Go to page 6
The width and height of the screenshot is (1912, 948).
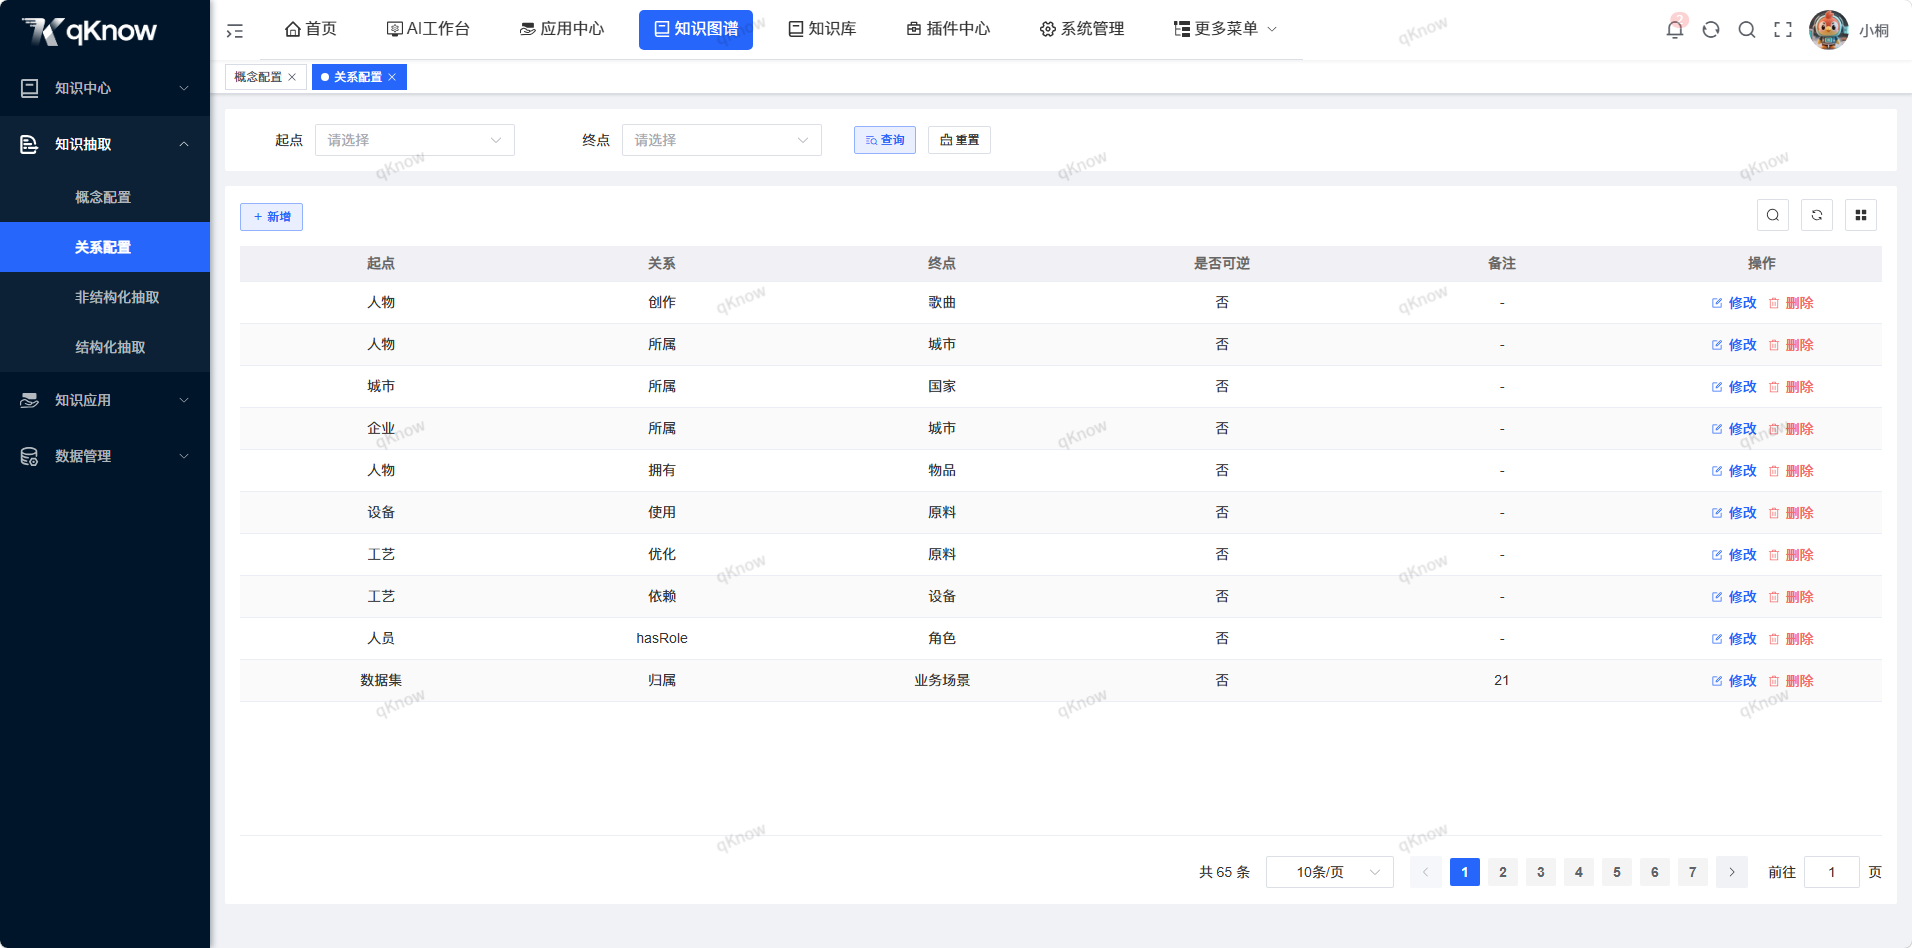(x=1655, y=872)
